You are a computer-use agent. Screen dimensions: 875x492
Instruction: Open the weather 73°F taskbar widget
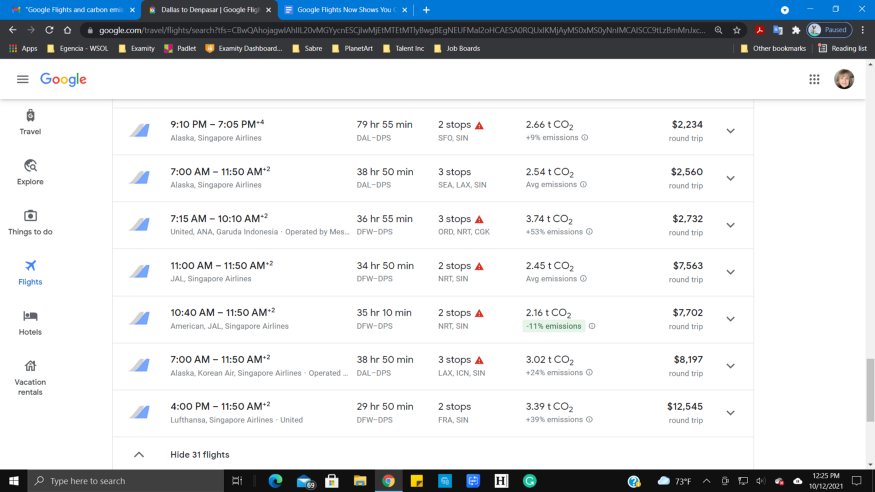point(674,481)
